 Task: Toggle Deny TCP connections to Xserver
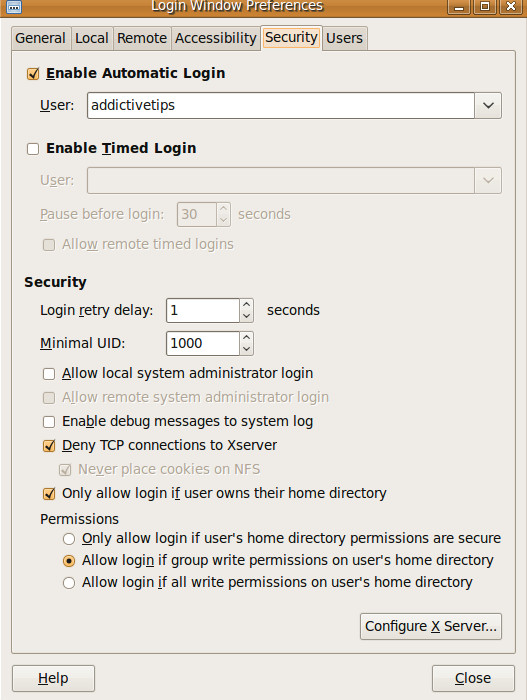pyautogui.click(x=49, y=446)
